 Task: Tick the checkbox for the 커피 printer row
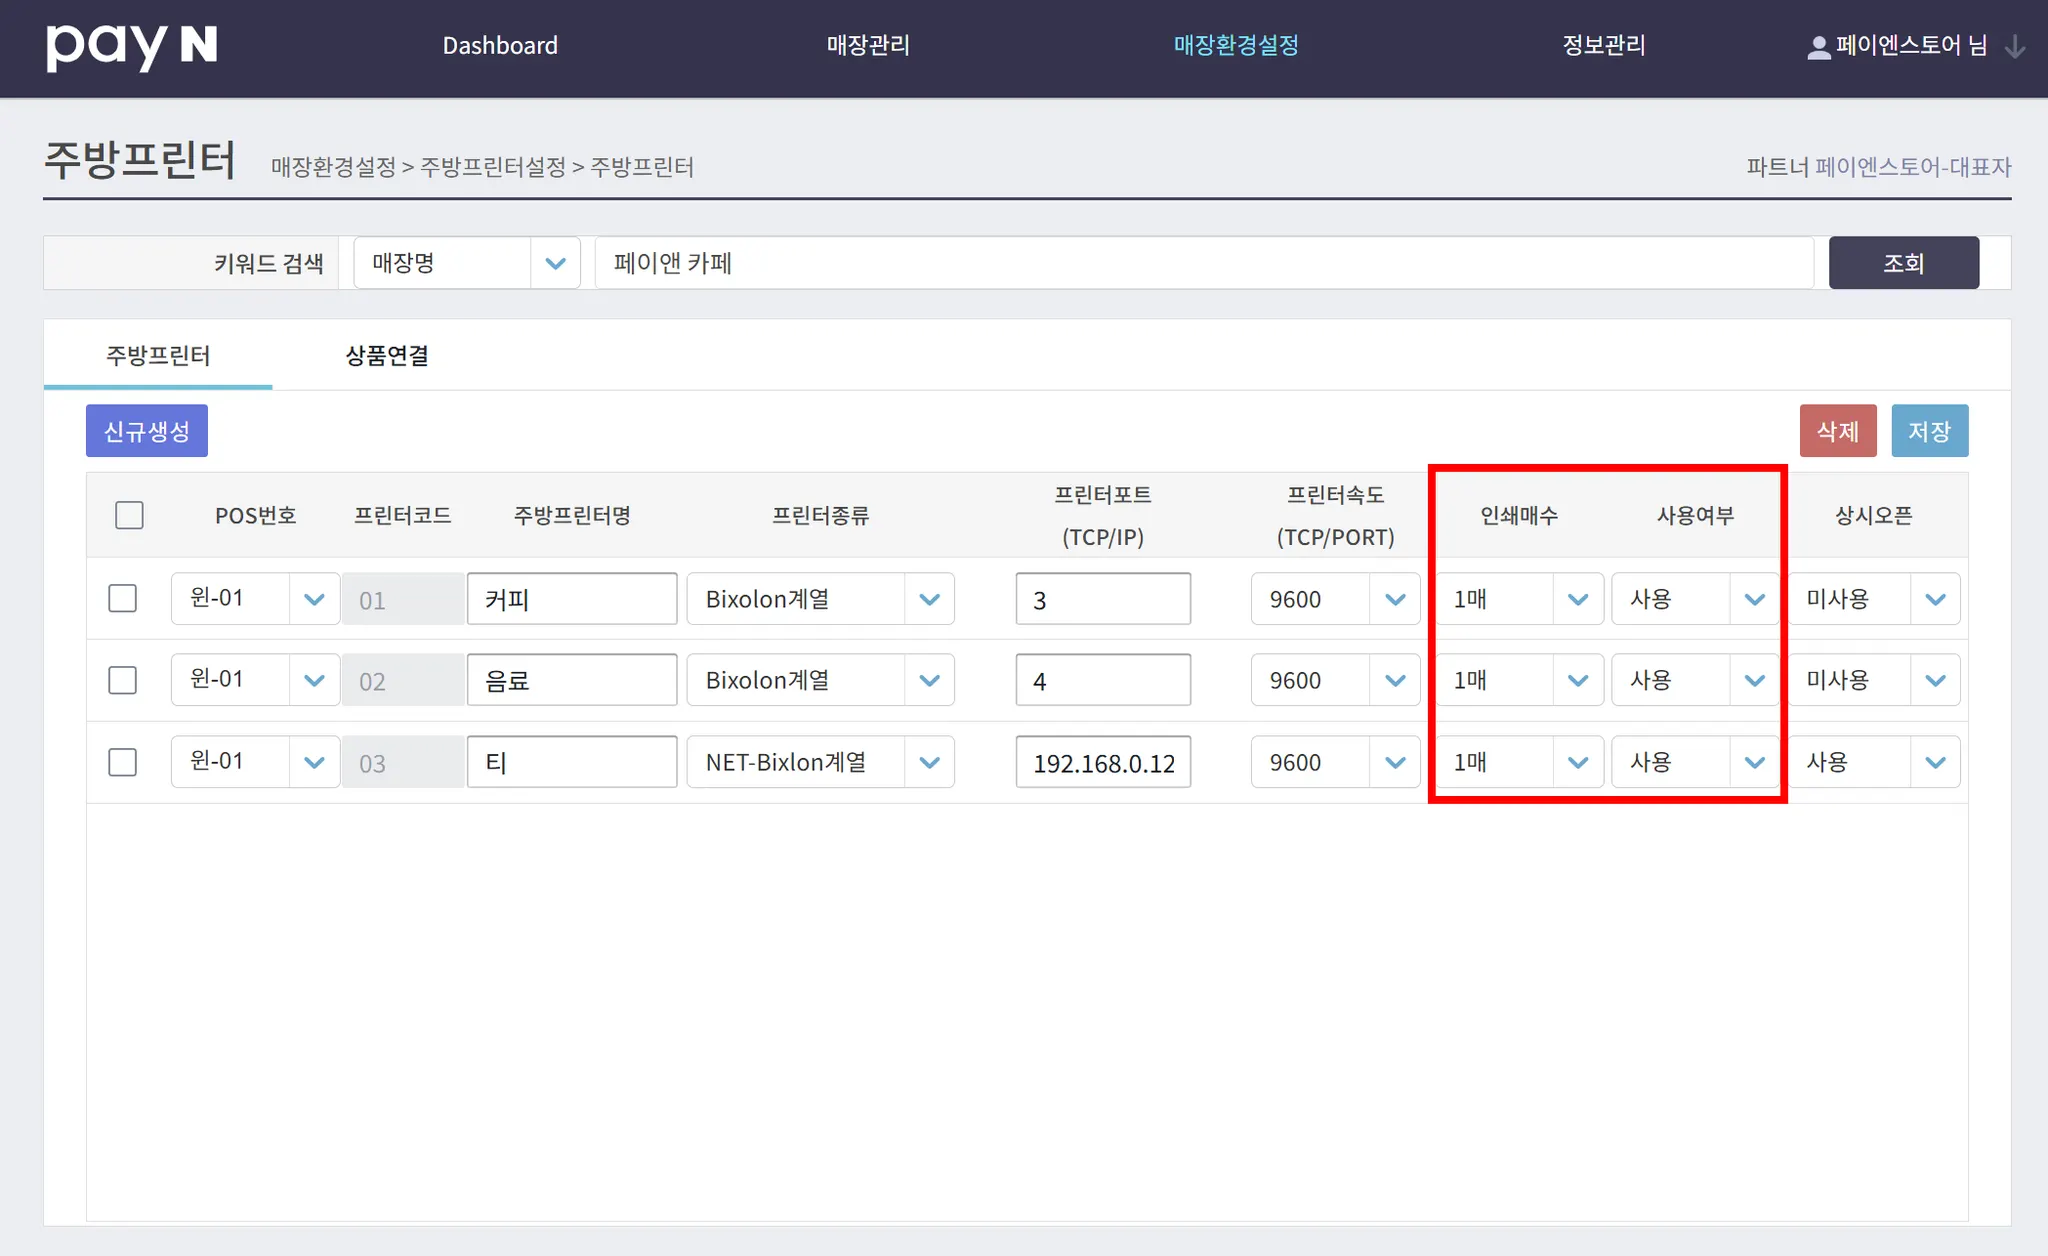pos(123,599)
